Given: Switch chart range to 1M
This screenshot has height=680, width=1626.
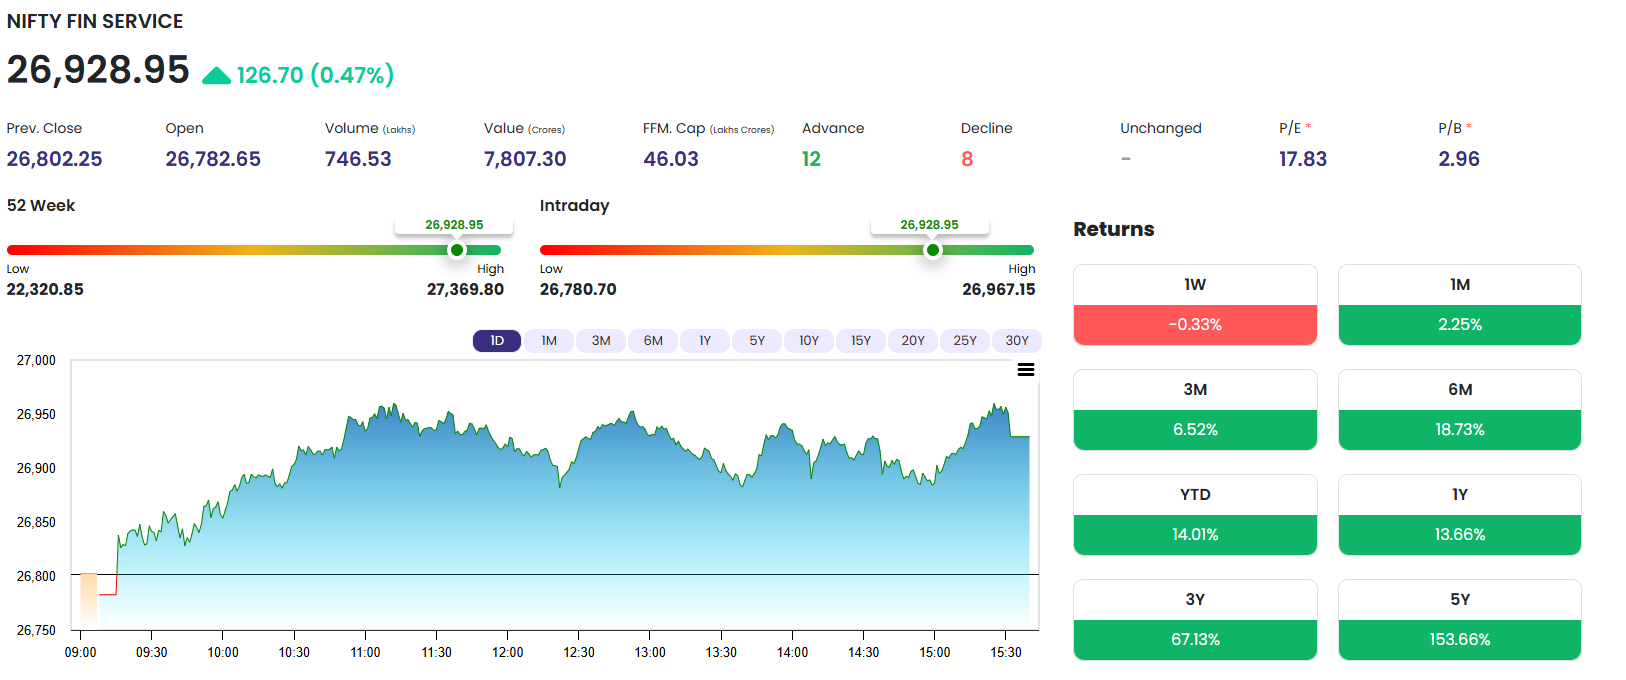Looking at the screenshot, I should 549,341.
